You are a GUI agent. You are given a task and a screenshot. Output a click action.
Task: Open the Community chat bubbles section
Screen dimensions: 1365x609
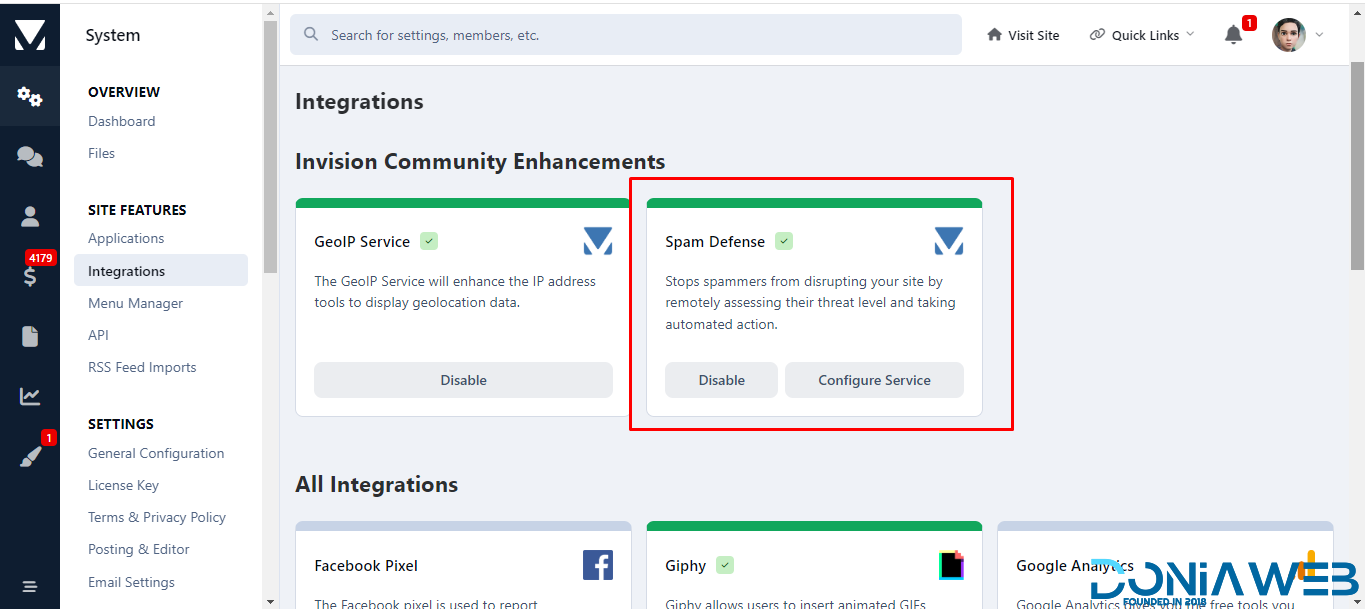tap(30, 156)
